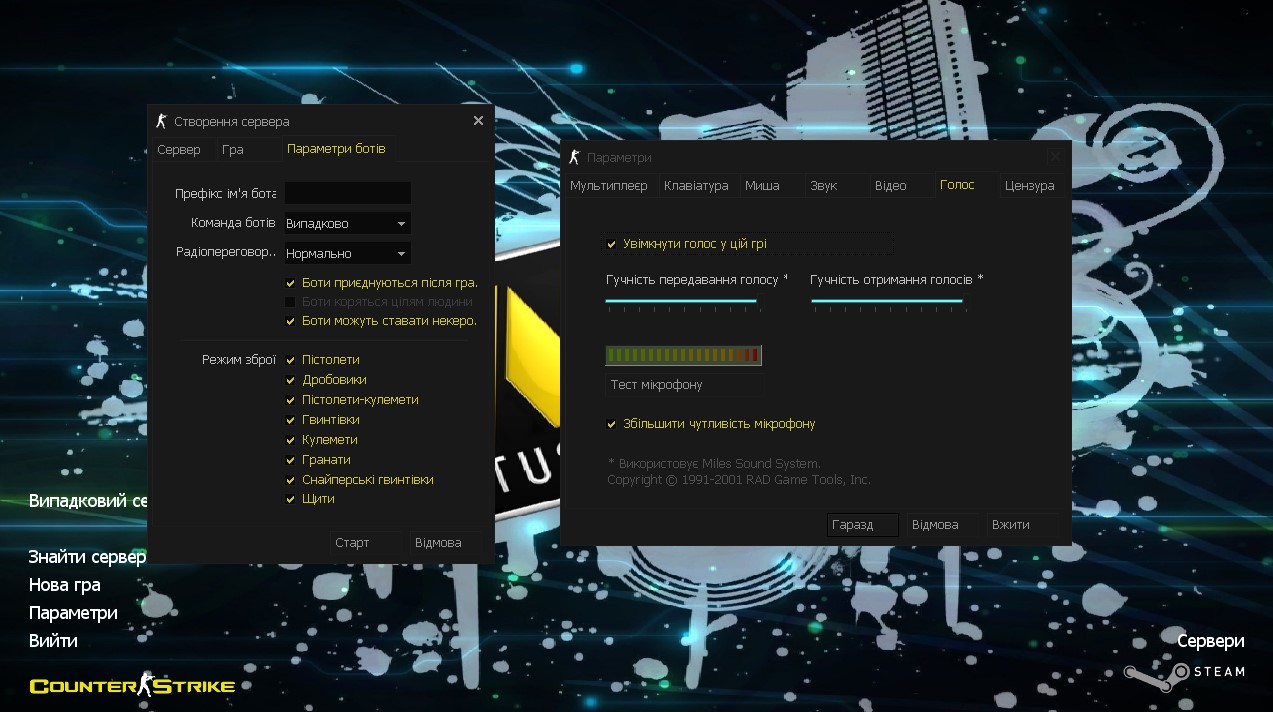The image size is (1273, 712).
Task: Open Знайти сервер from main menu
Action: click(87, 557)
